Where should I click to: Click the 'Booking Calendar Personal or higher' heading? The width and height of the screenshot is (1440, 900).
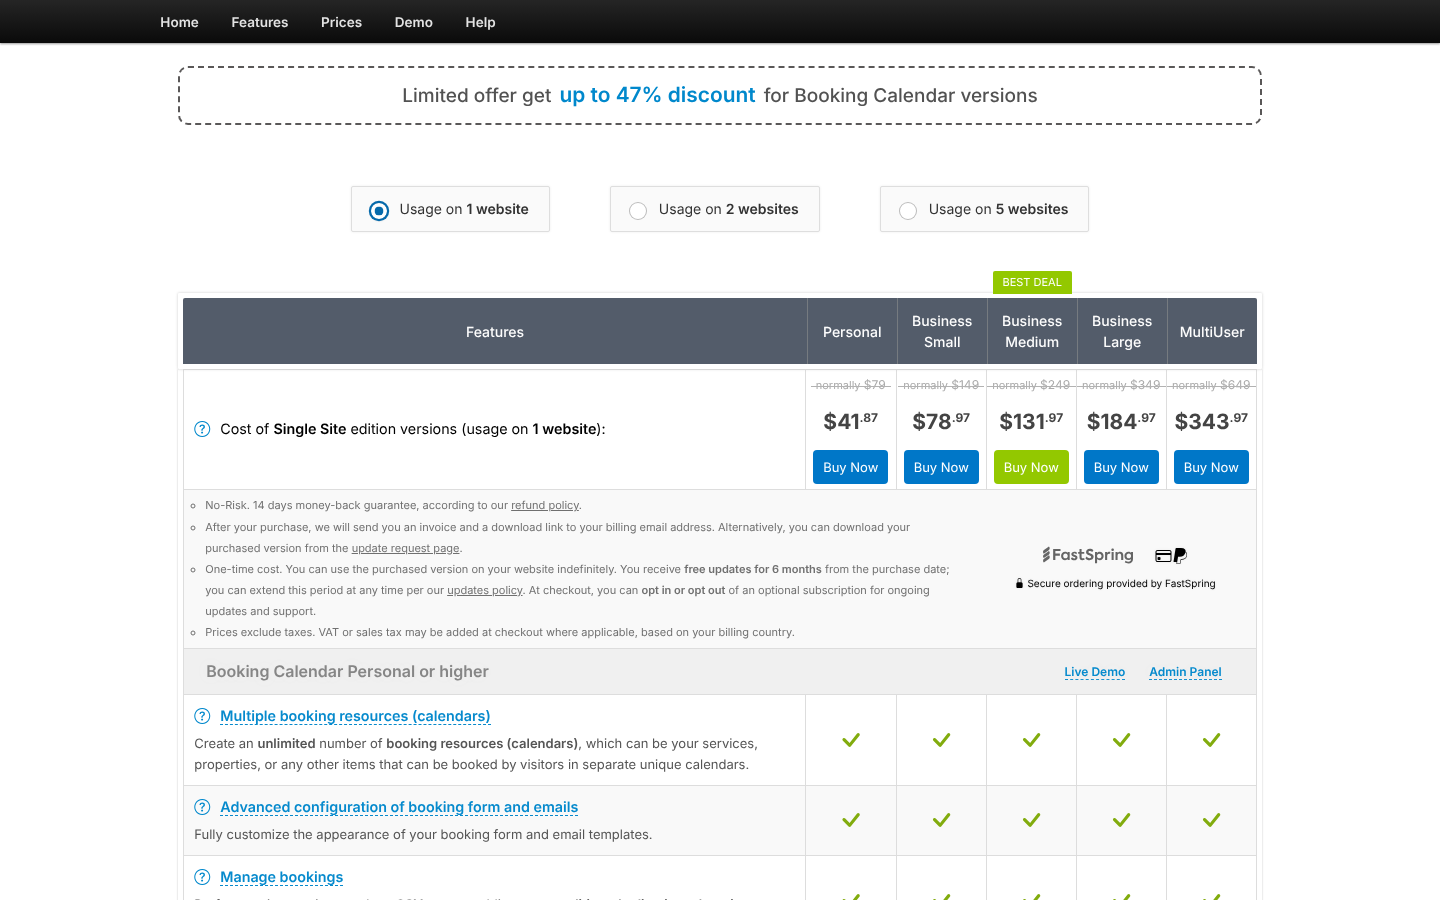[x=347, y=672]
